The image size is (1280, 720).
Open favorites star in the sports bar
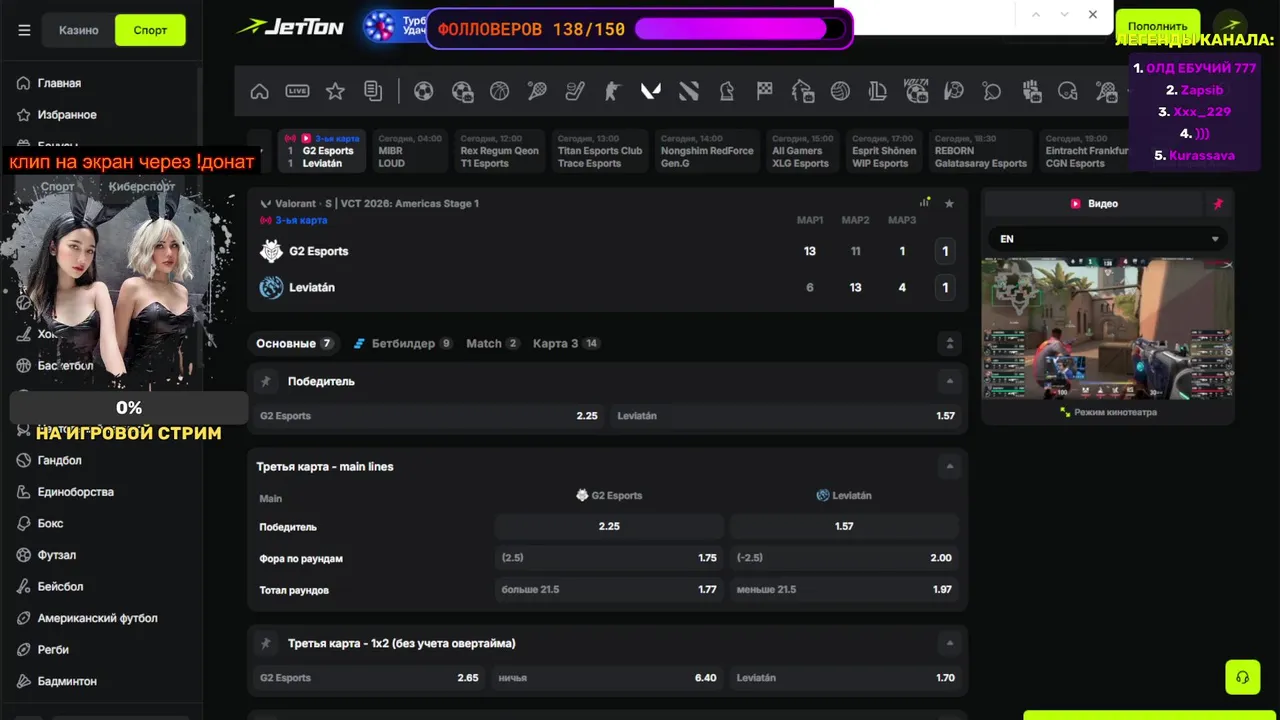(335, 91)
